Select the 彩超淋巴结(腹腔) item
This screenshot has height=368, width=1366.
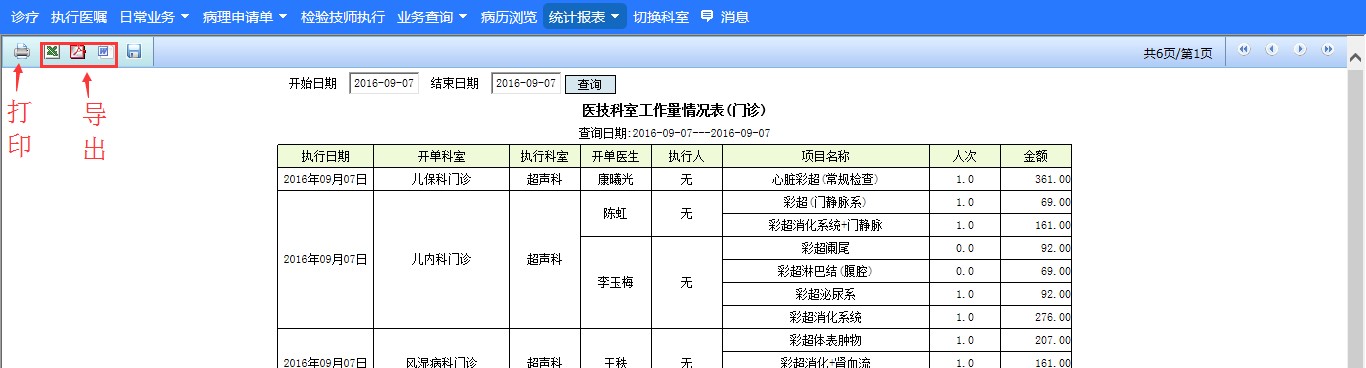tap(825, 271)
